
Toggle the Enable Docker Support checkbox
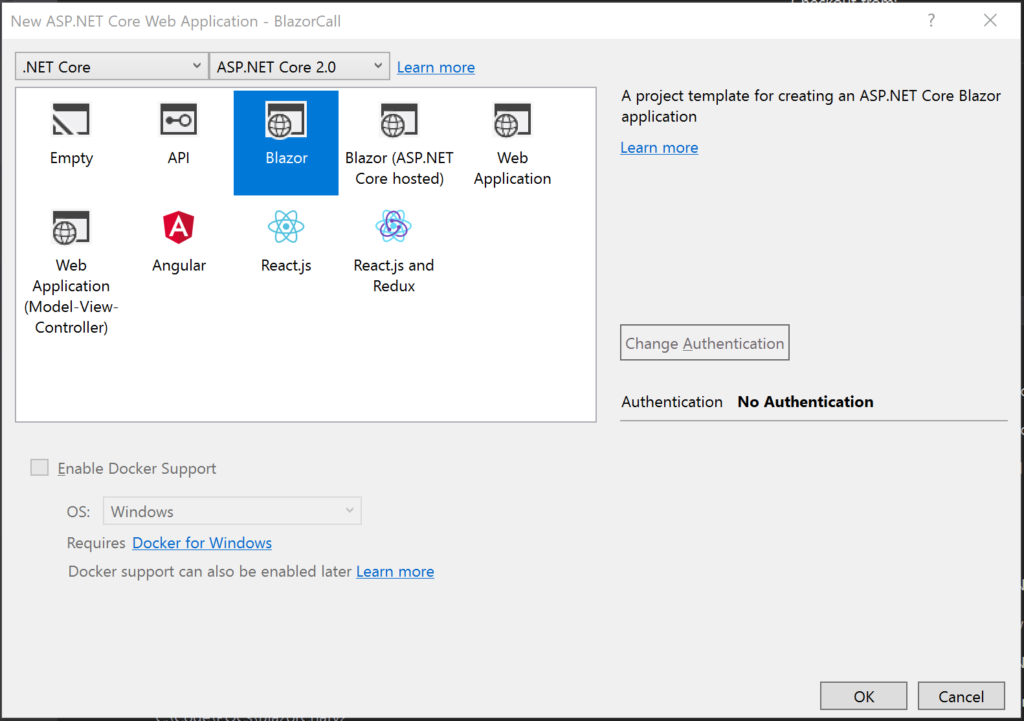pos(40,468)
